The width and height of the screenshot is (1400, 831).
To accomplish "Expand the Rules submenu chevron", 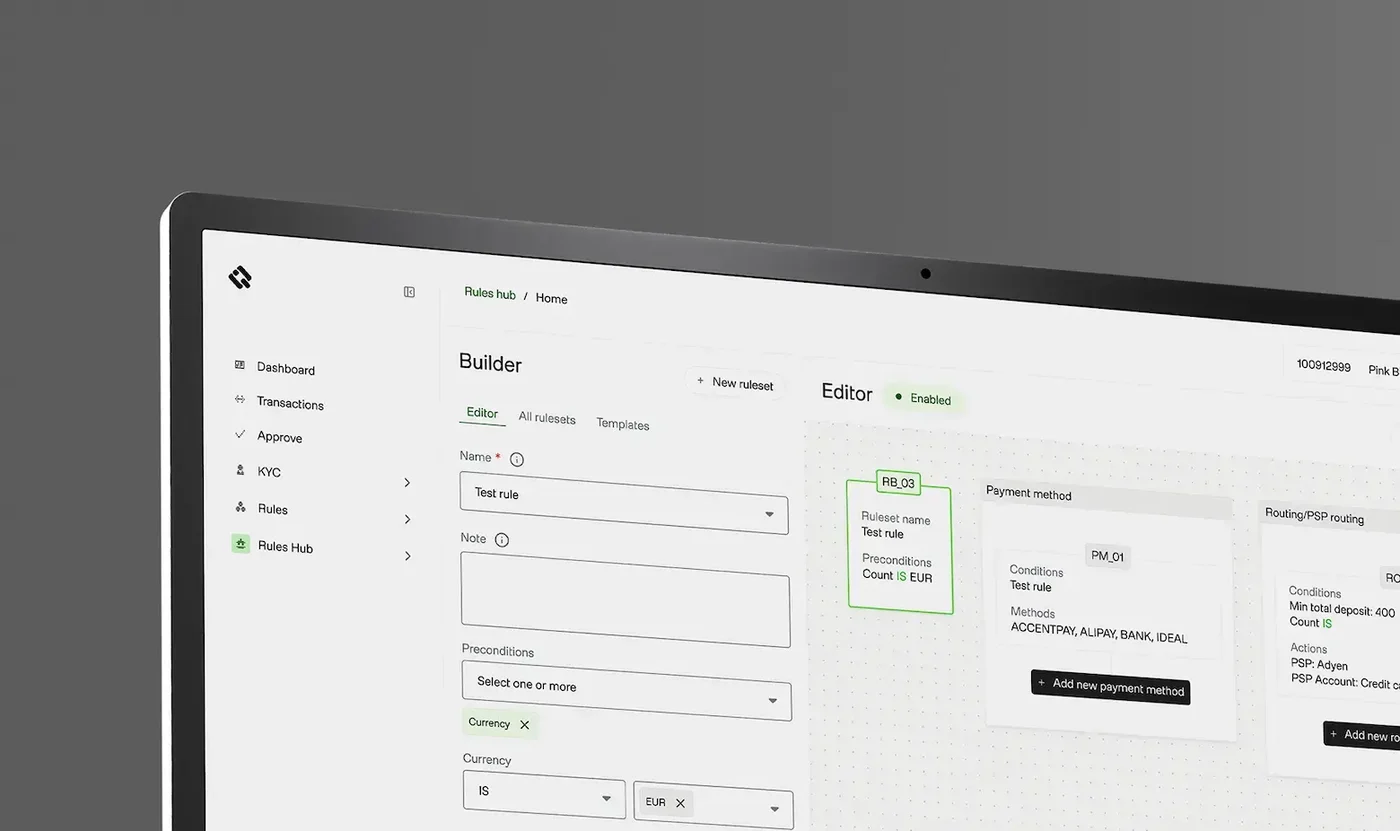I will pyautogui.click(x=407, y=519).
